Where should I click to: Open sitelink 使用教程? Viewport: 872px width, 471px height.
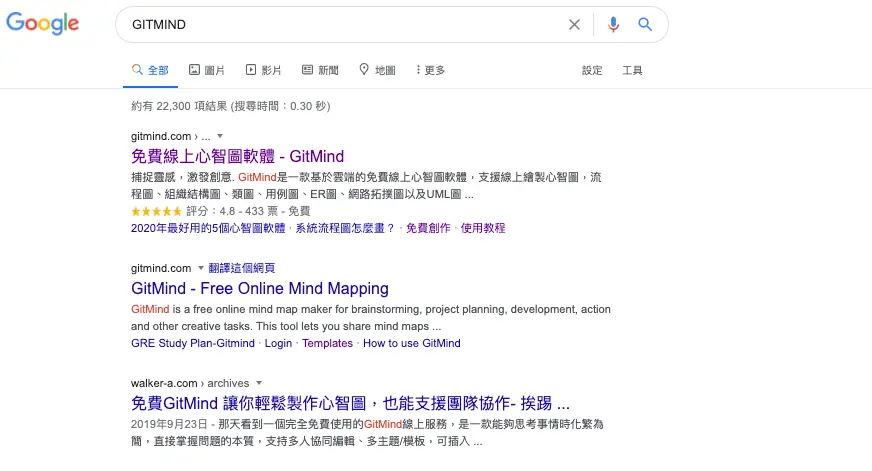coord(483,228)
